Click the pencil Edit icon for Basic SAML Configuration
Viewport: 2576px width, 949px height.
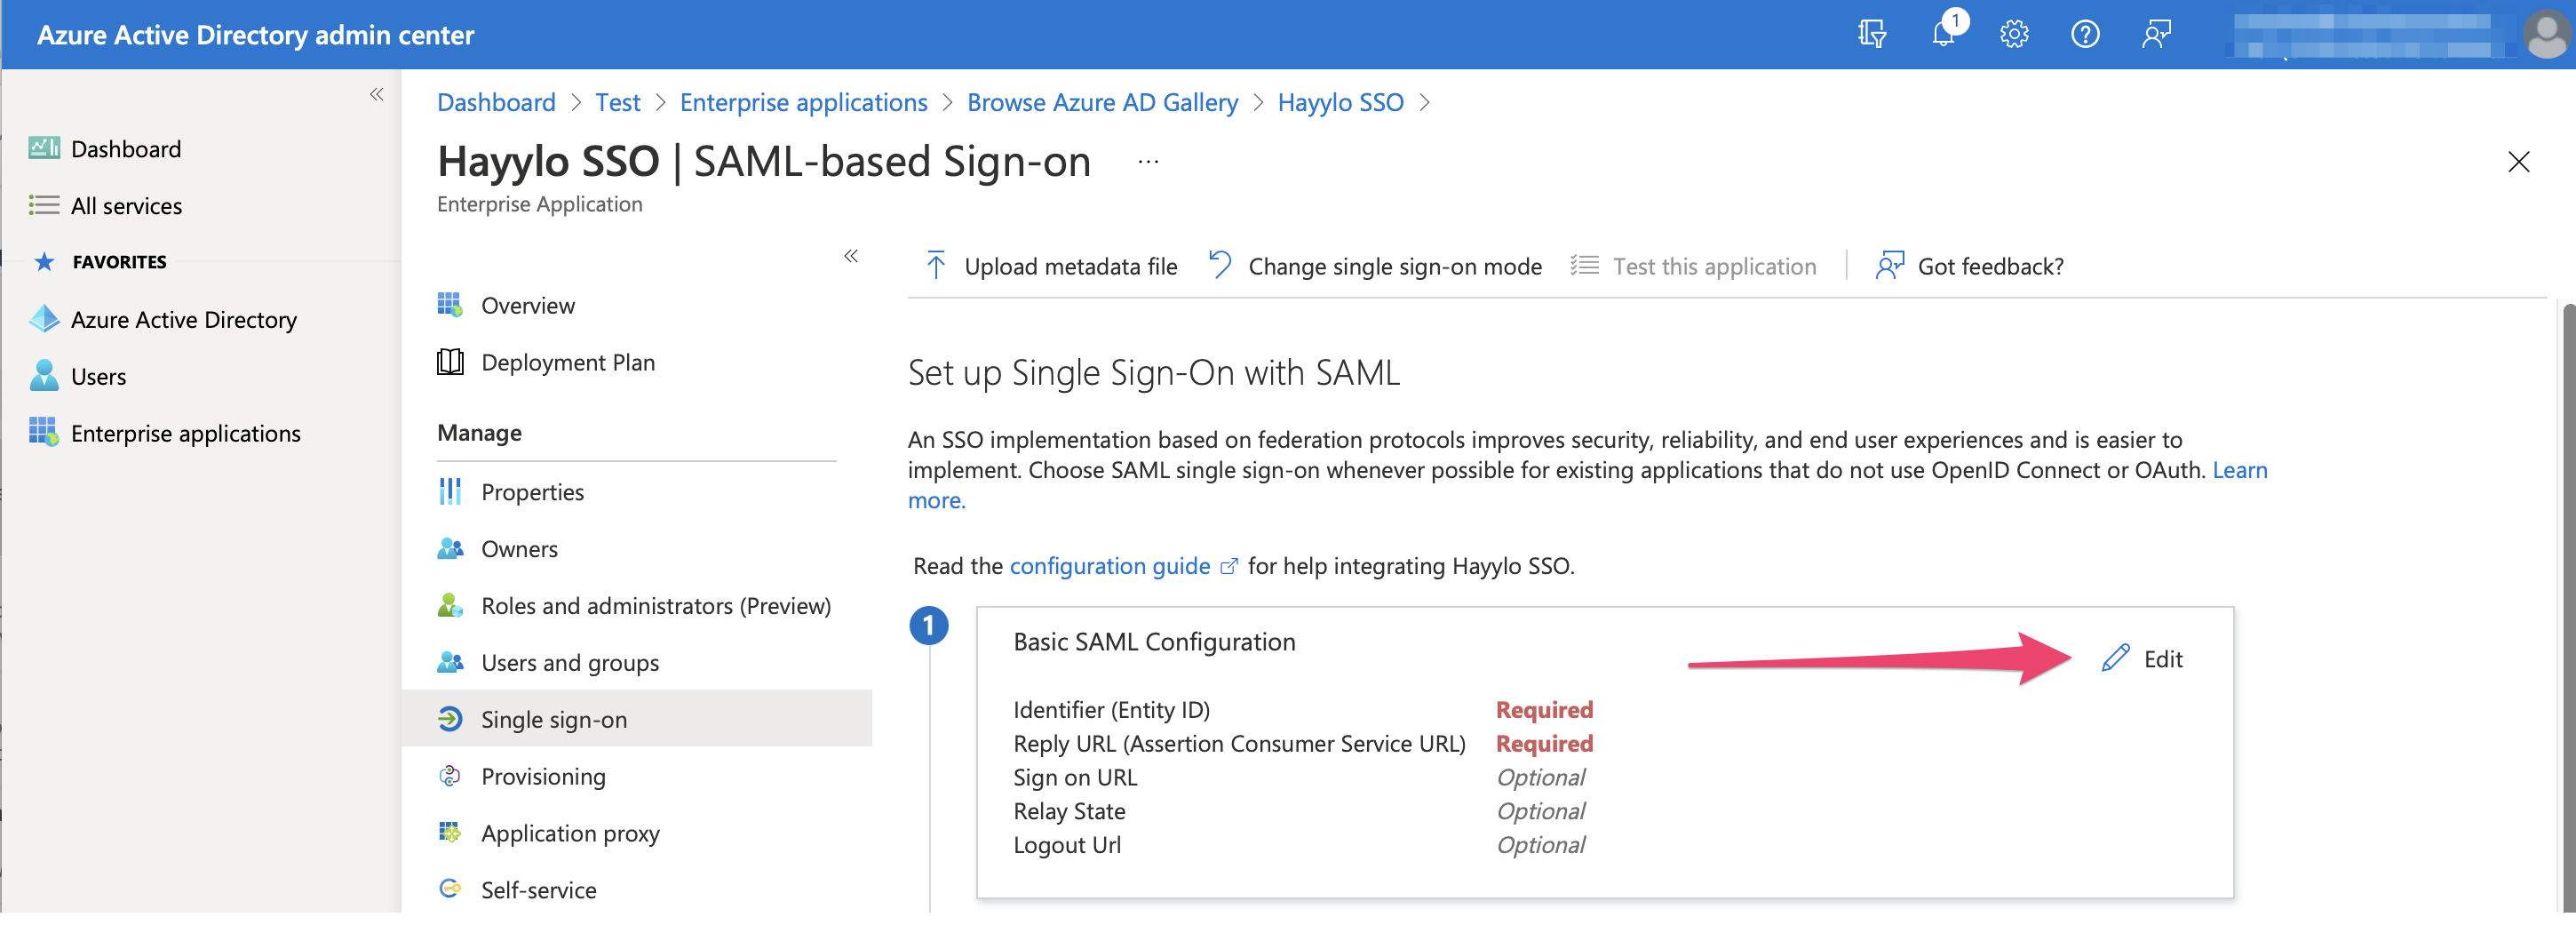(2115, 658)
